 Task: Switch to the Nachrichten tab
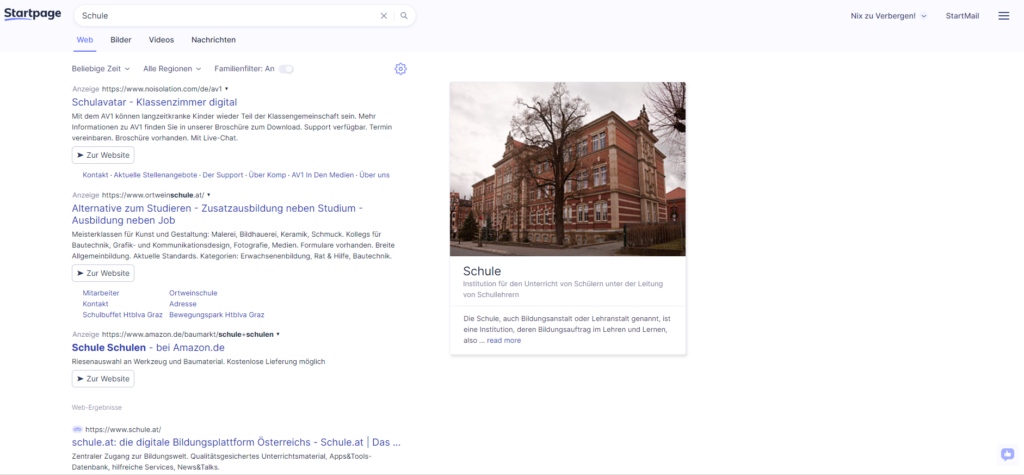pos(214,40)
